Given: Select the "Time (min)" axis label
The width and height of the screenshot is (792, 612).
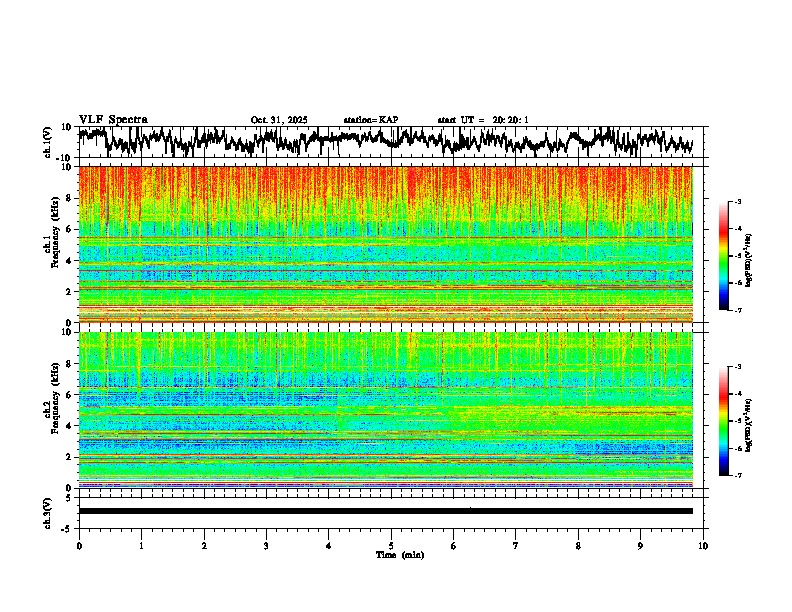Looking at the screenshot, I should pos(400,555).
